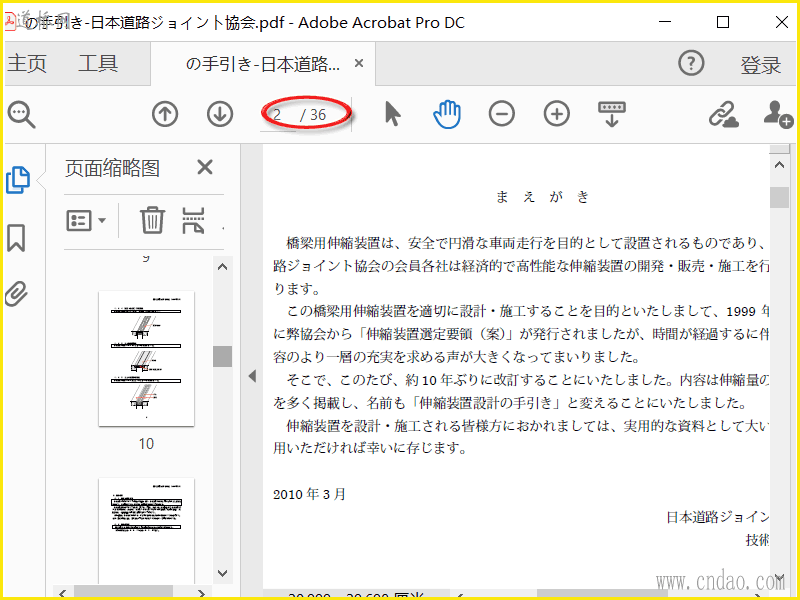Select the thumbnail below page 10
Viewport: 800px width, 600px height.
146,531
